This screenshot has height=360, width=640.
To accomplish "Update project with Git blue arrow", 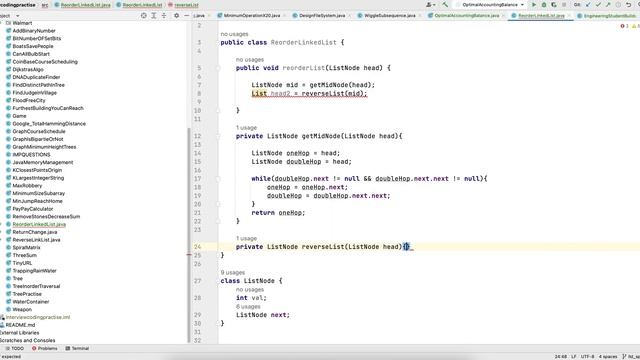I will click(x=588, y=4).
